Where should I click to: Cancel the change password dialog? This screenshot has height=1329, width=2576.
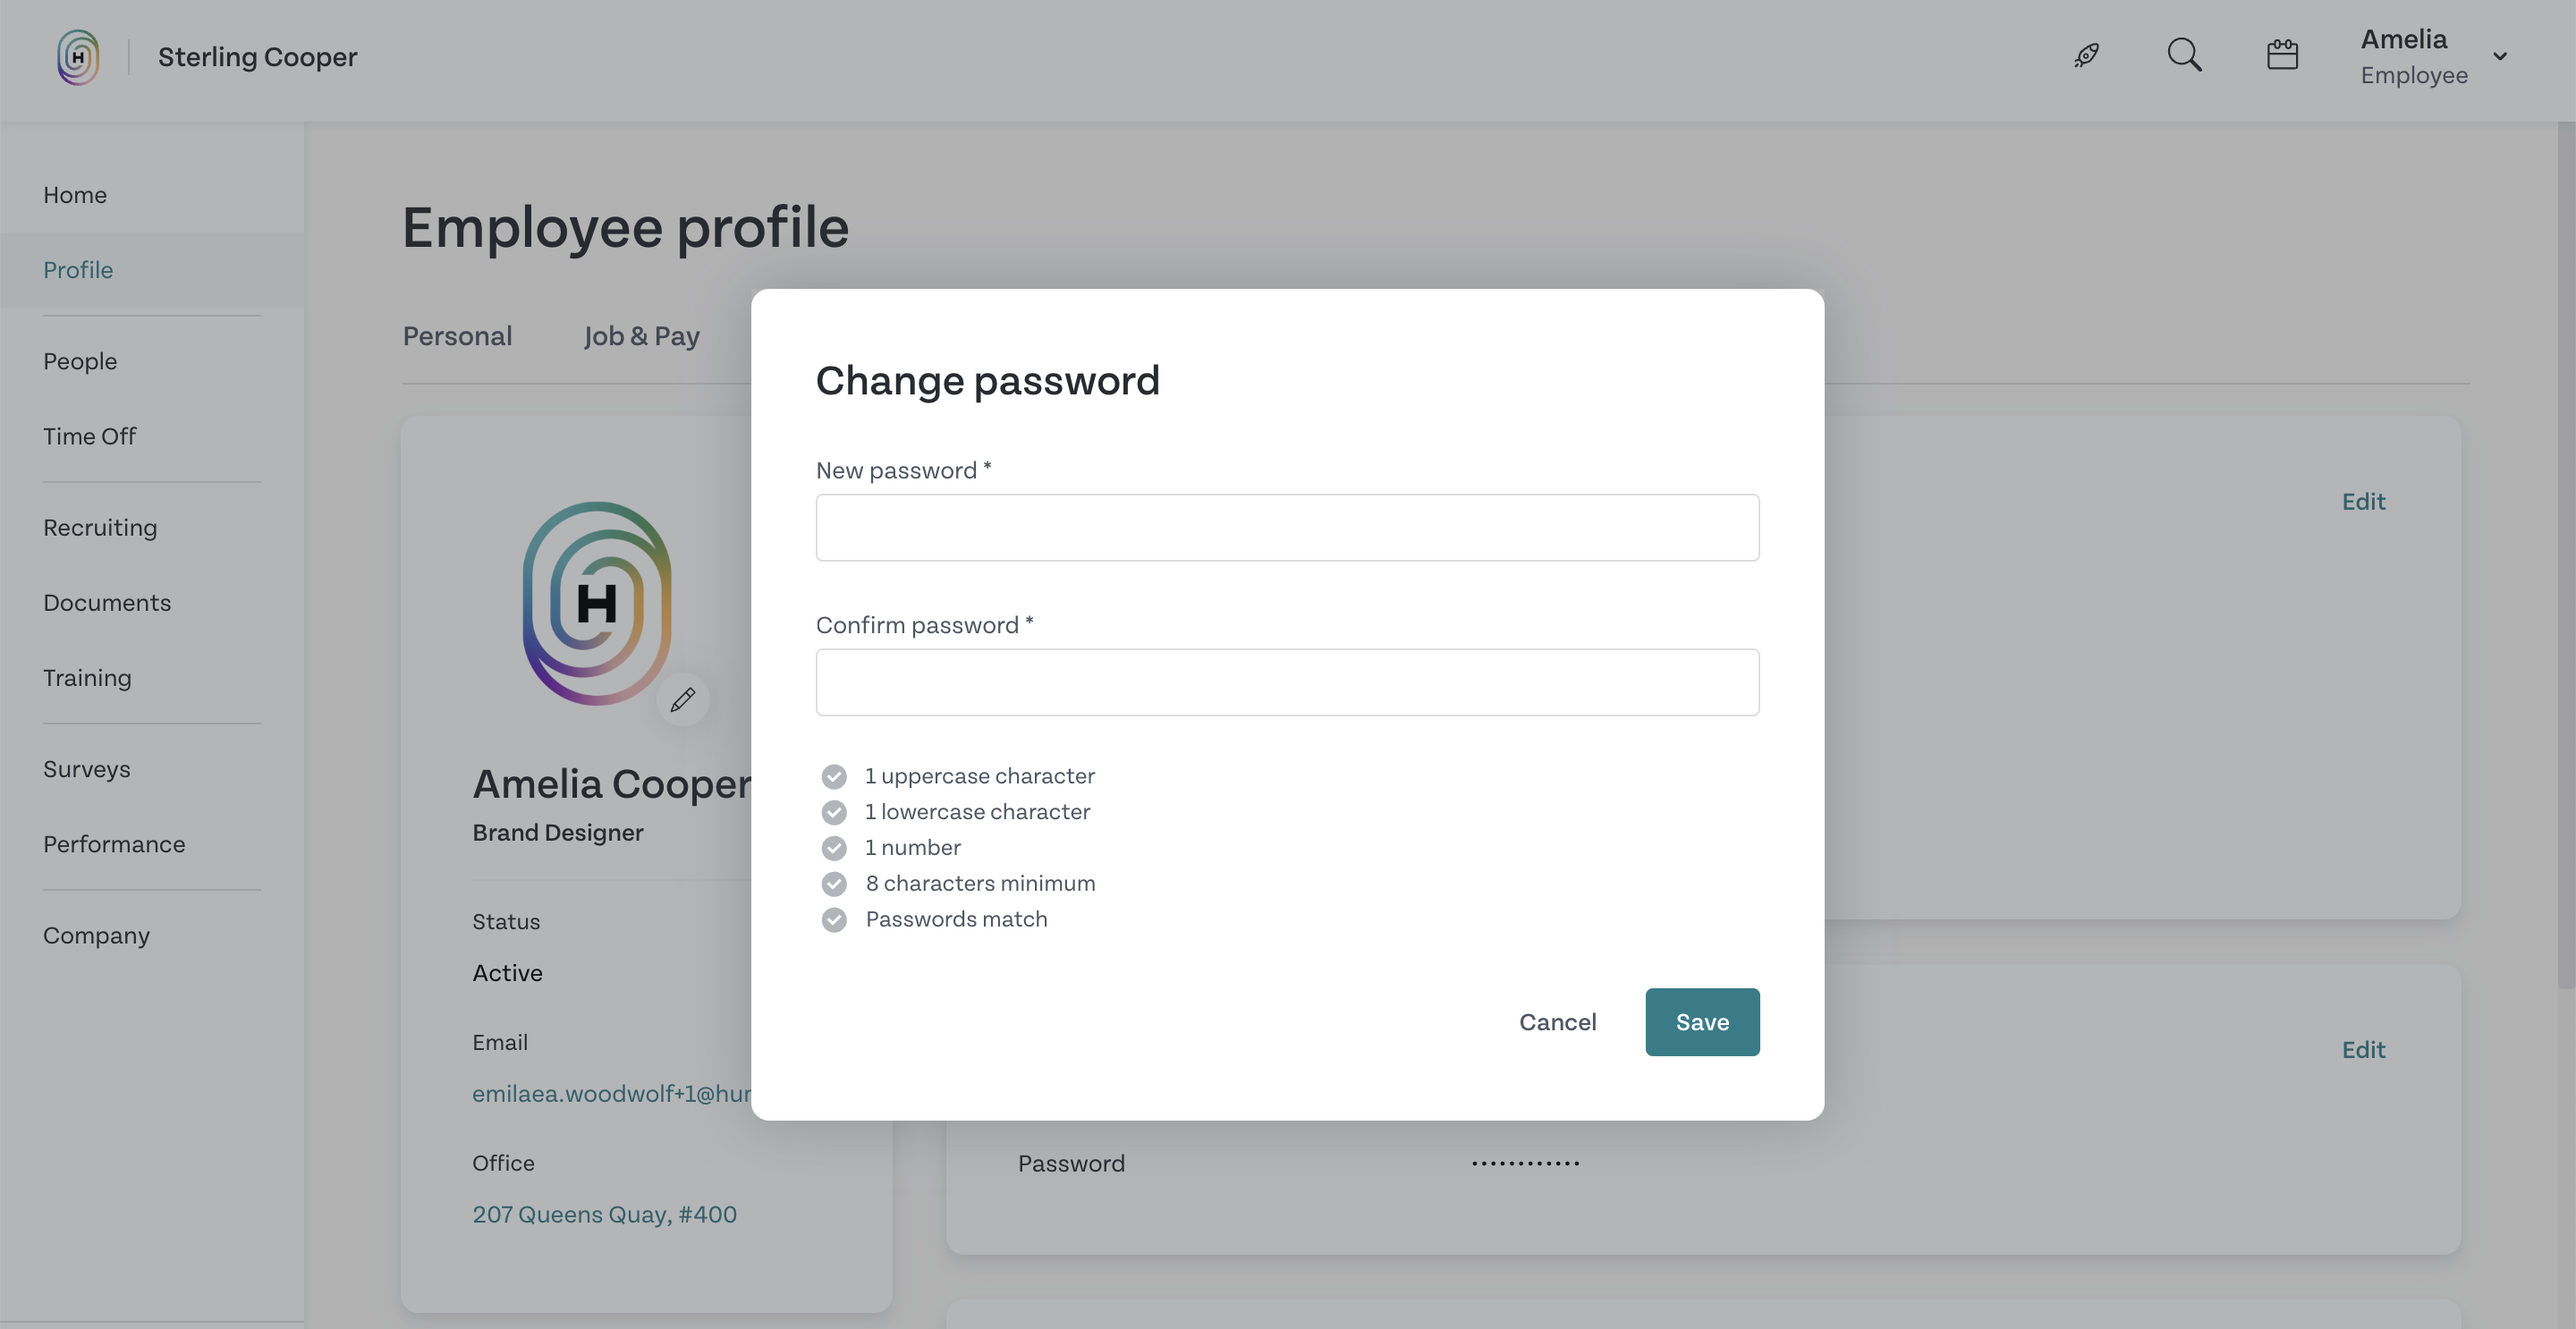click(1557, 1022)
